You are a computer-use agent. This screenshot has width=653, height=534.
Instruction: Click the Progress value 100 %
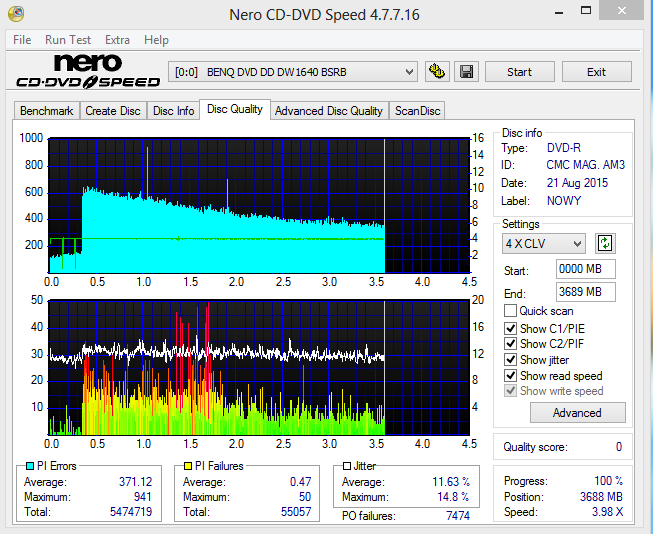pyautogui.click(x=608, y=481)
